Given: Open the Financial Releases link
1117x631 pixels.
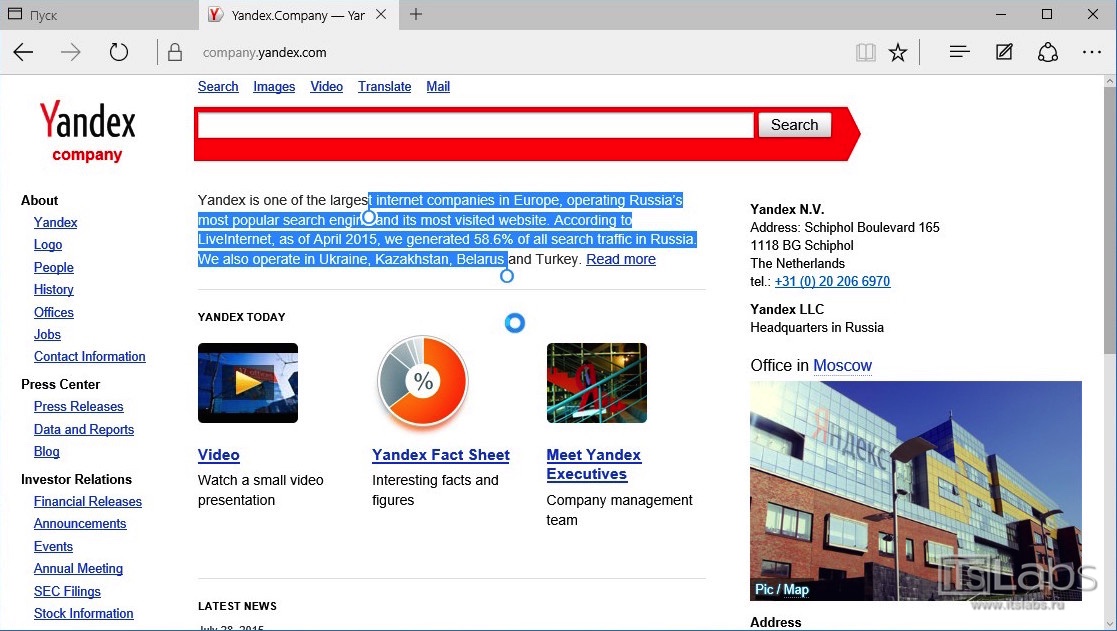Looking at the screenshot, I should [88, 502].
